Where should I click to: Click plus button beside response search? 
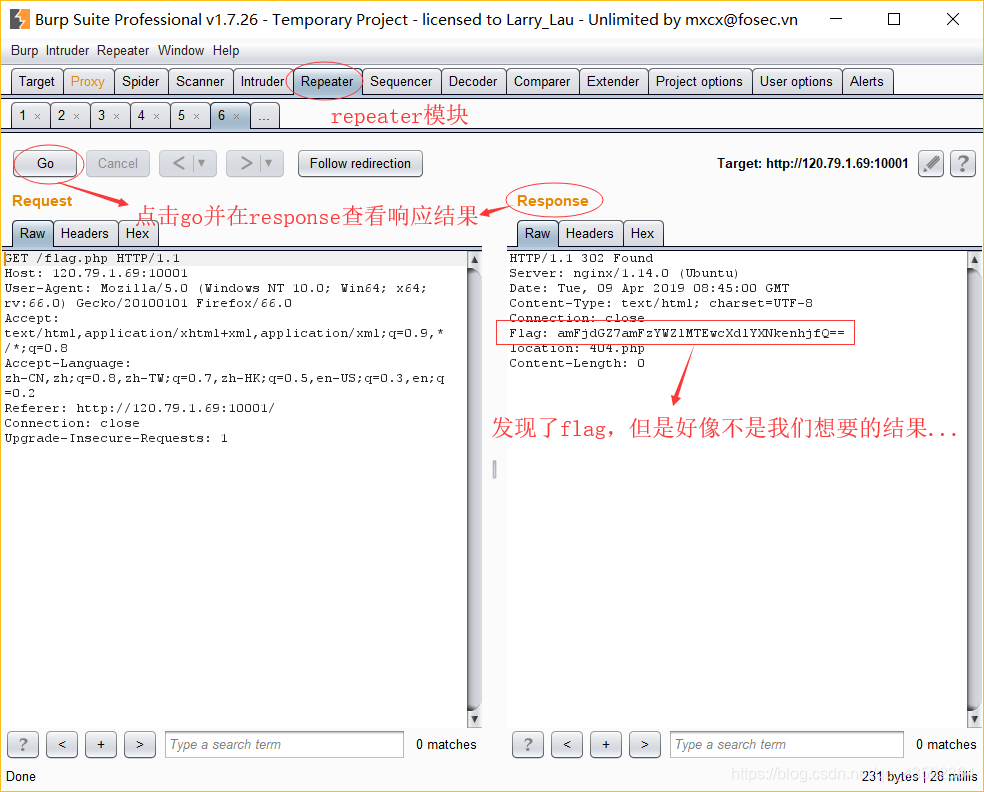[606, 745]
